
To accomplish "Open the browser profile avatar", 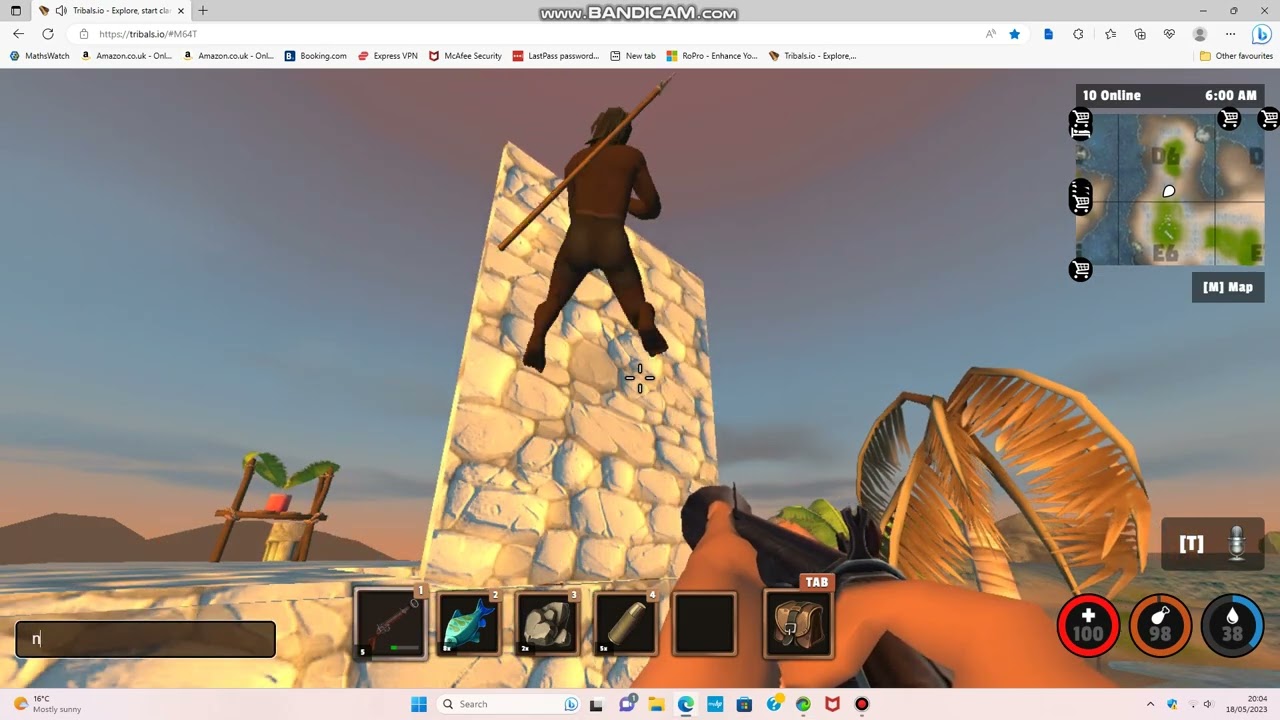I will tap(1200, 34).
